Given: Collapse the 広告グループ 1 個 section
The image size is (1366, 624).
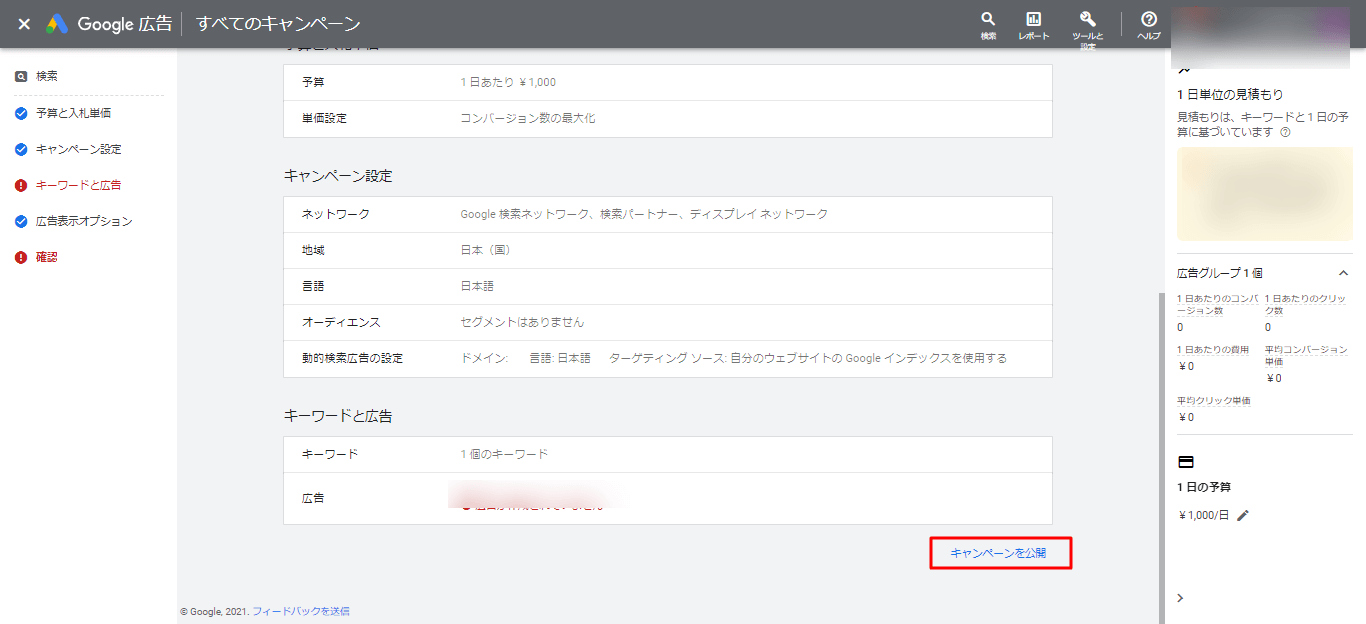Looking at the screenshot, I should 1343,273.
